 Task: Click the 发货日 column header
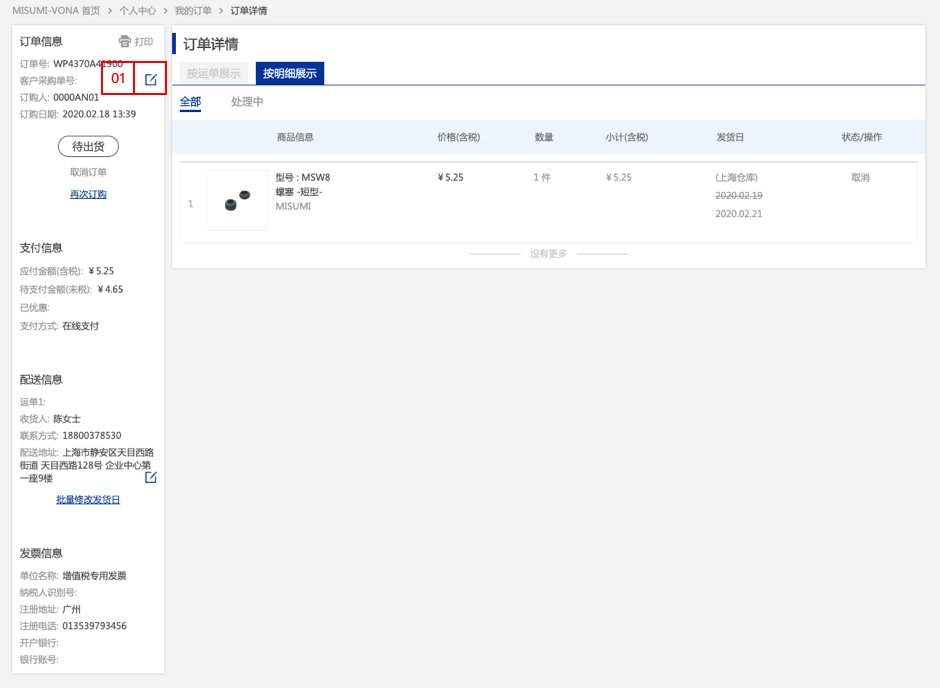point(730,137)
